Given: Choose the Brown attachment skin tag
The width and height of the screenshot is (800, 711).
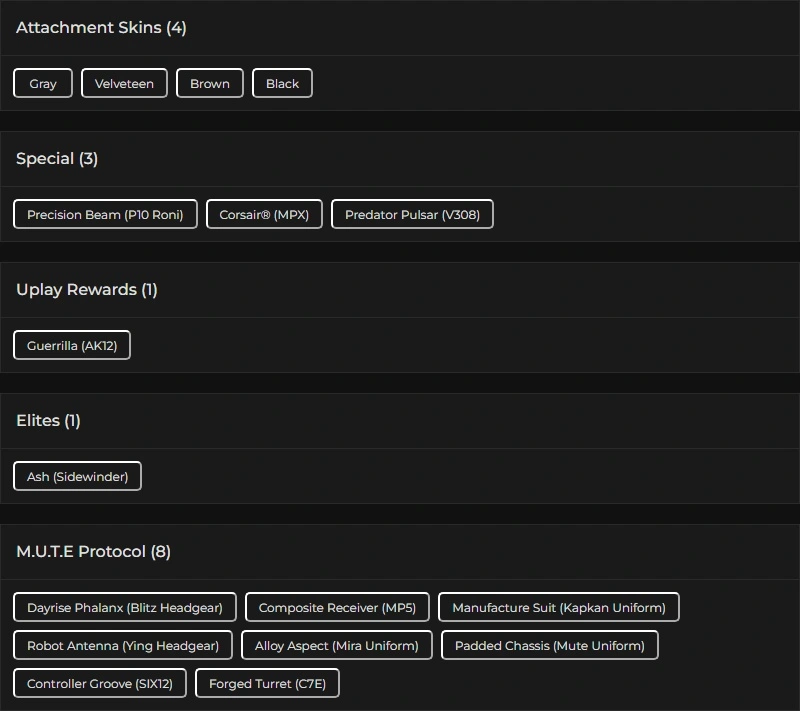Looking at the screenshot, I should 210,83.
